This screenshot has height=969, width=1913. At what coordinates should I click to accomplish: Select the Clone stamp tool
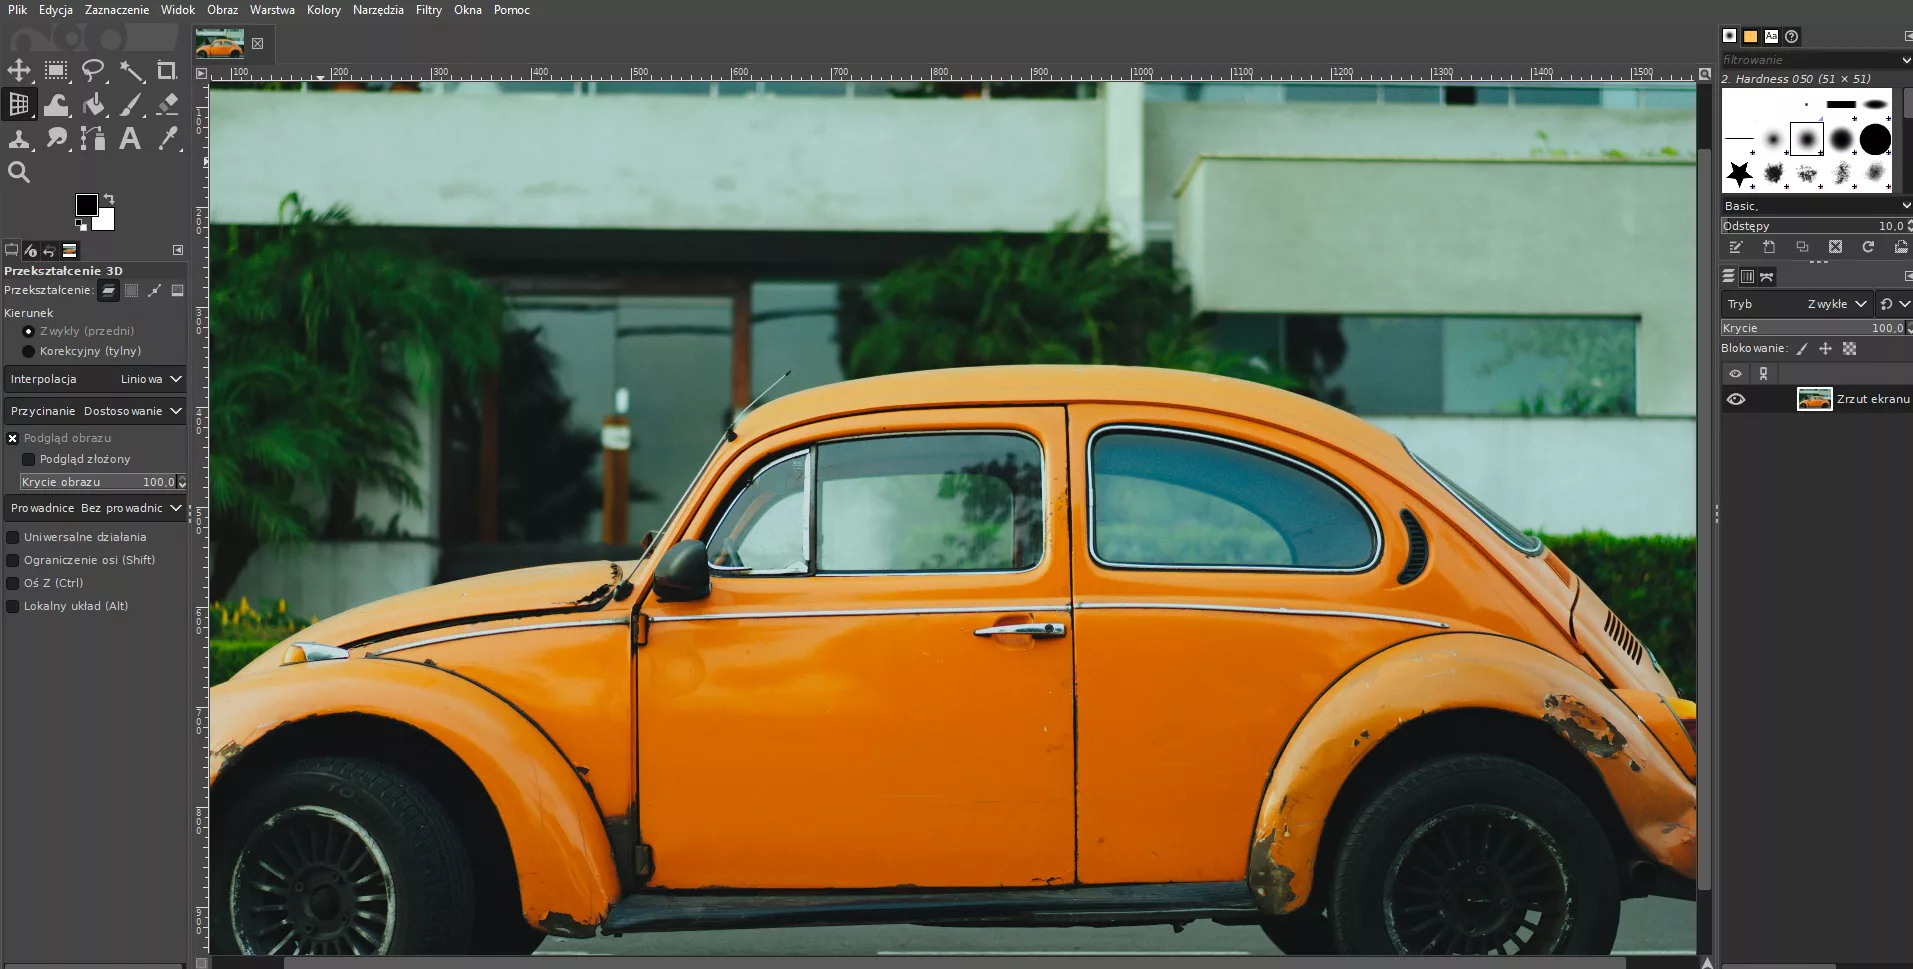[x=19, y=138]
